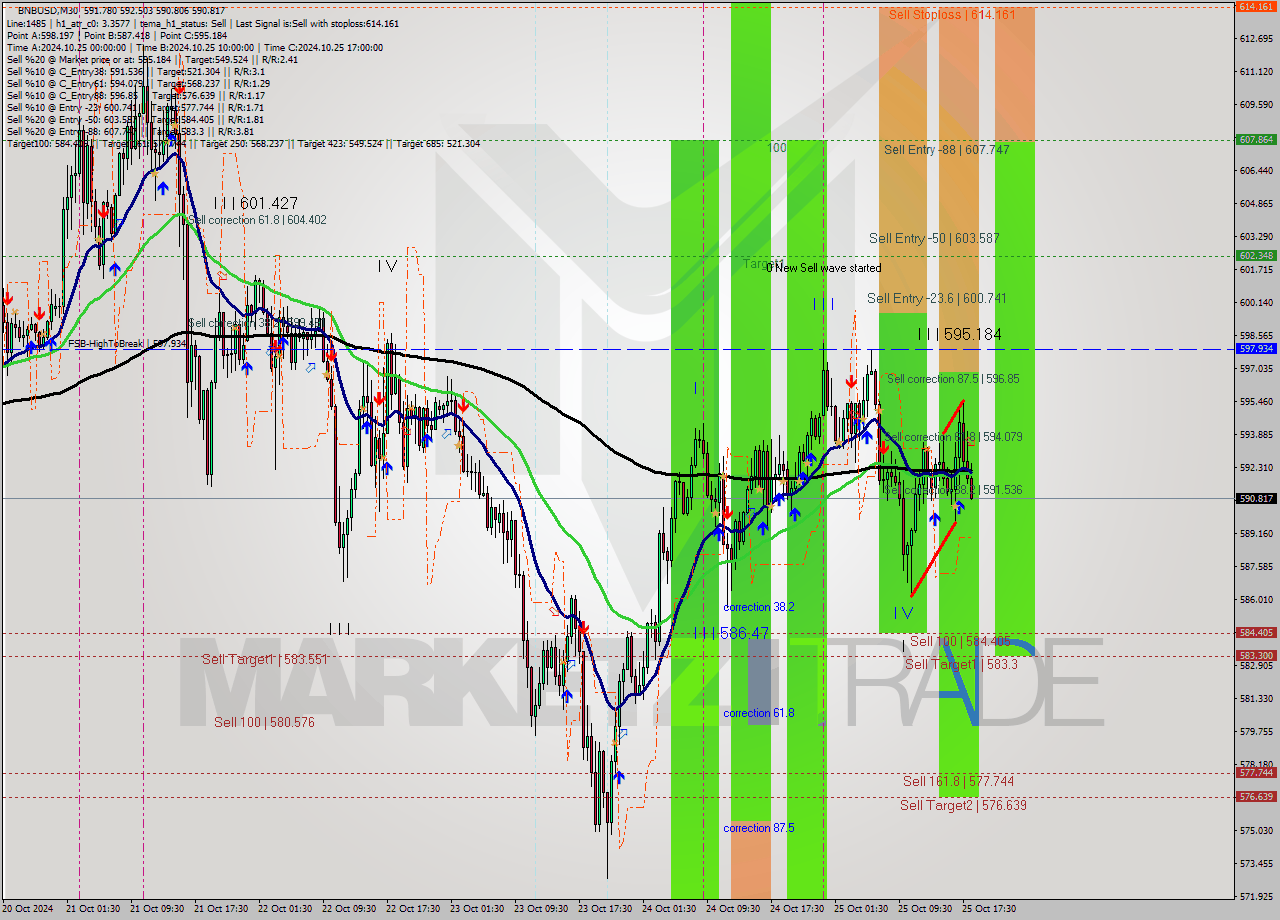
Task: Select the 'Sell Entry -50 | 603.587' label
Action: (x=934, y=238)
